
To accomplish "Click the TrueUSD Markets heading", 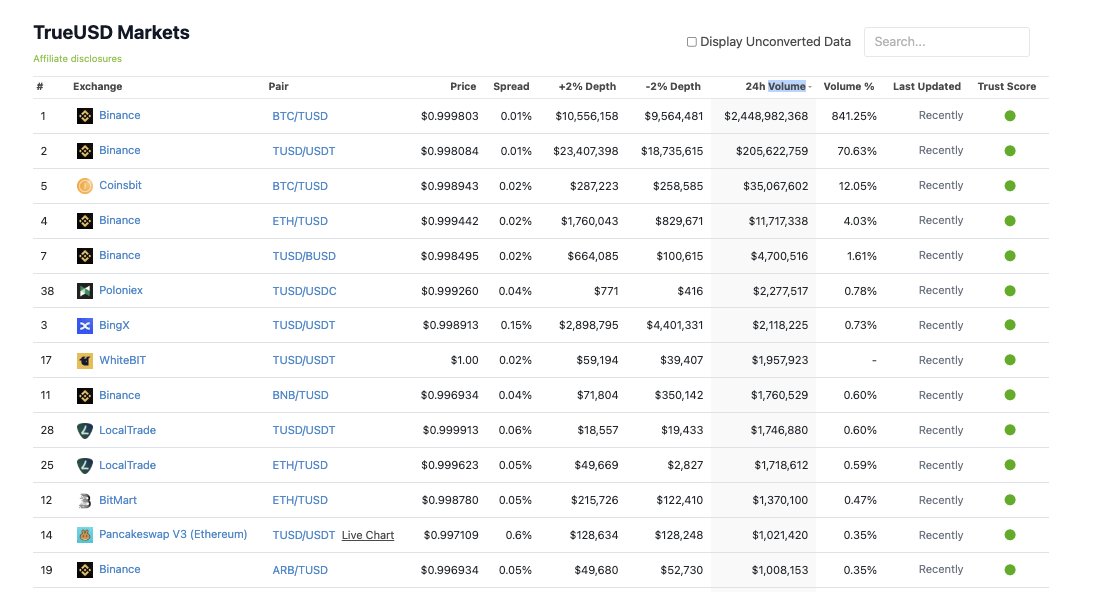I will (x=111, y=32).
